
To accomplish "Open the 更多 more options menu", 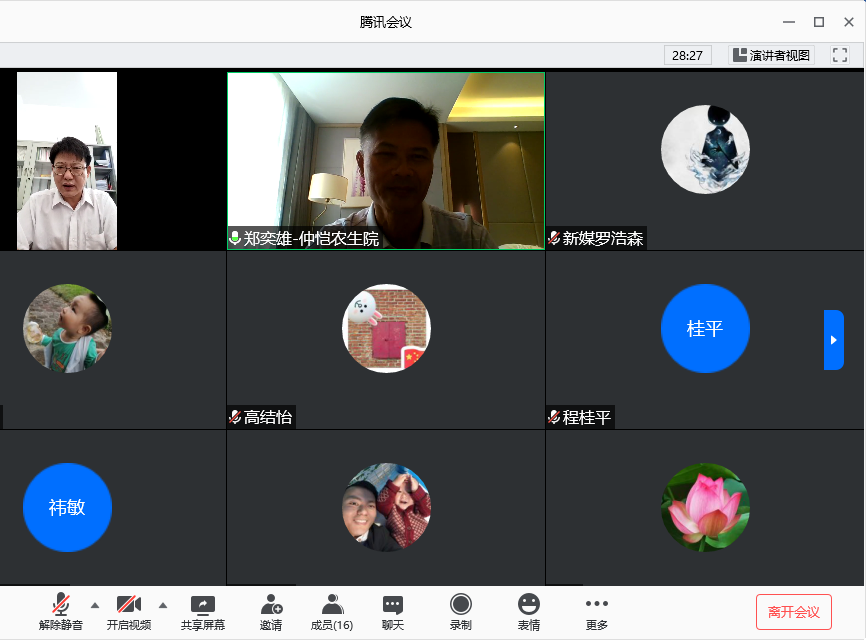I will 596,605.
